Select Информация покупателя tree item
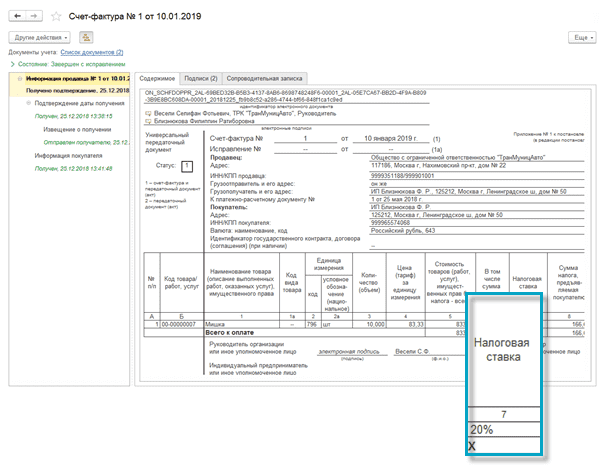Image resolution: width=602 pixels, height=465 pixels. [x=68, y=156]
